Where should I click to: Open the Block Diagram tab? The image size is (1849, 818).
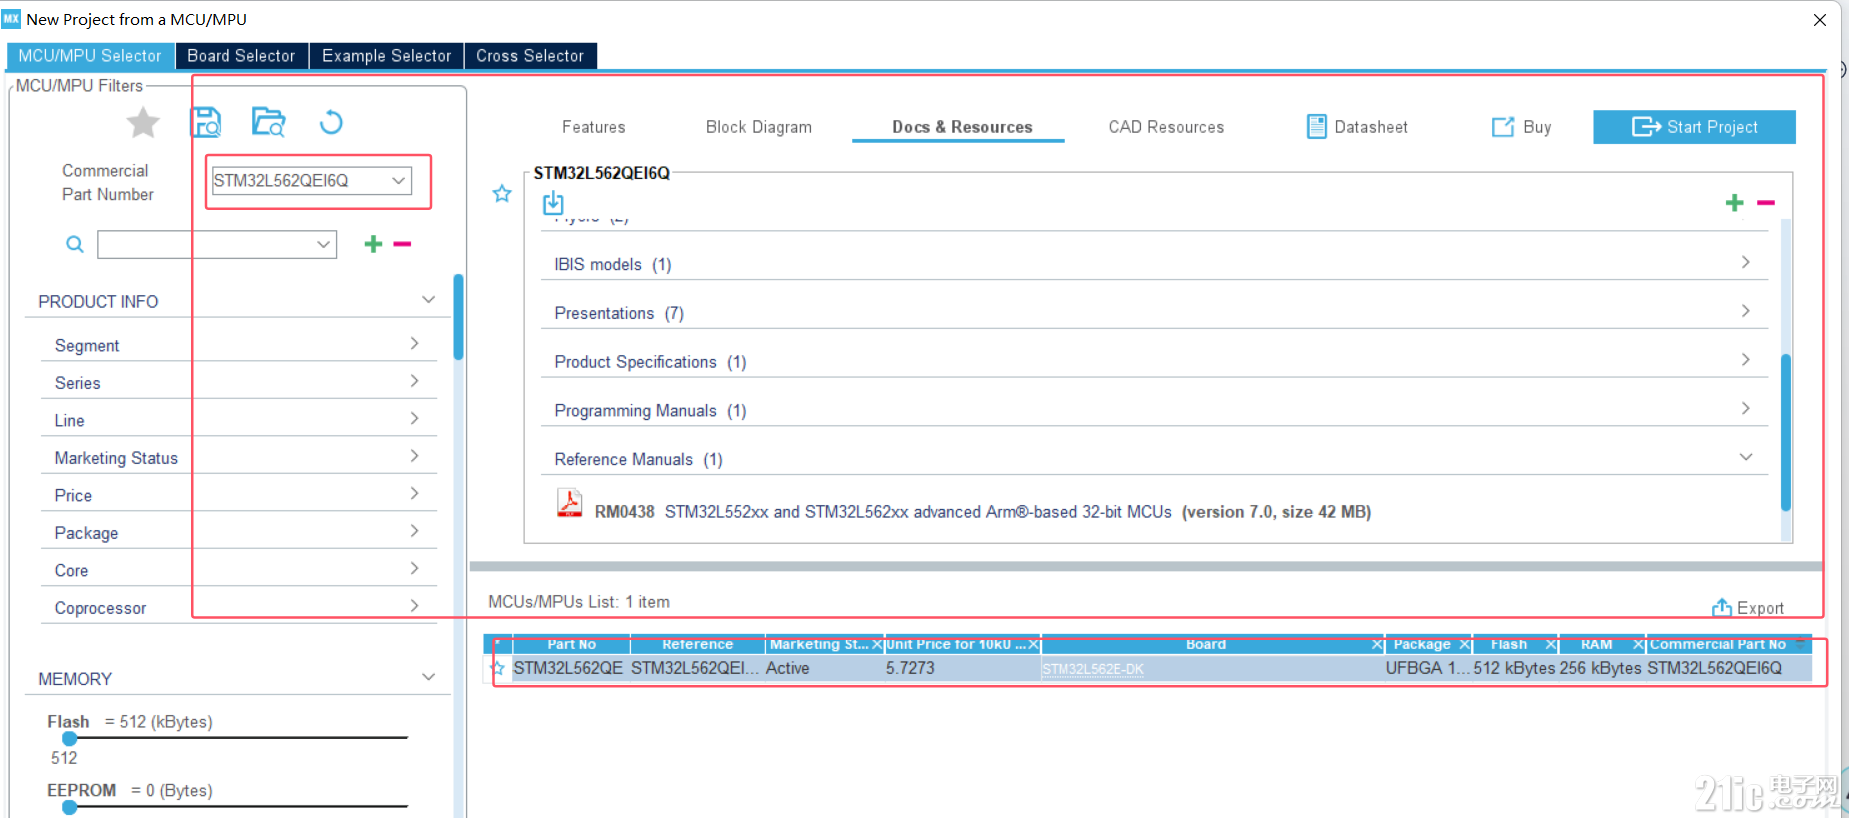[x=759, y=127]
